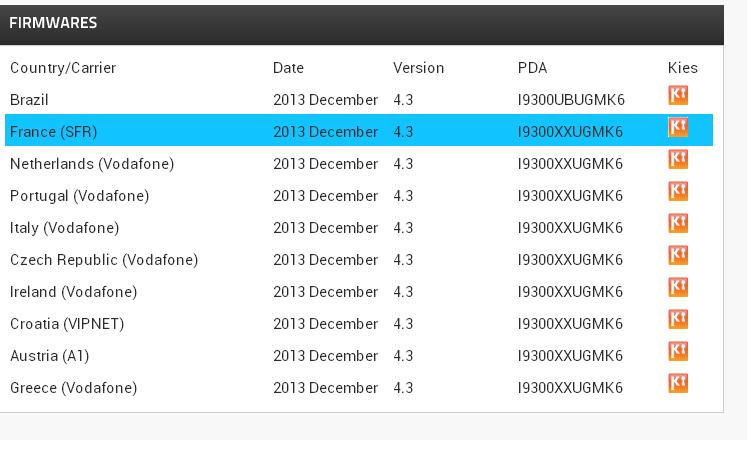Choose the Ireland (Vodafone) firmware entry
The image size is (747, 453).
pyautogui.click(x=359, y=291)
